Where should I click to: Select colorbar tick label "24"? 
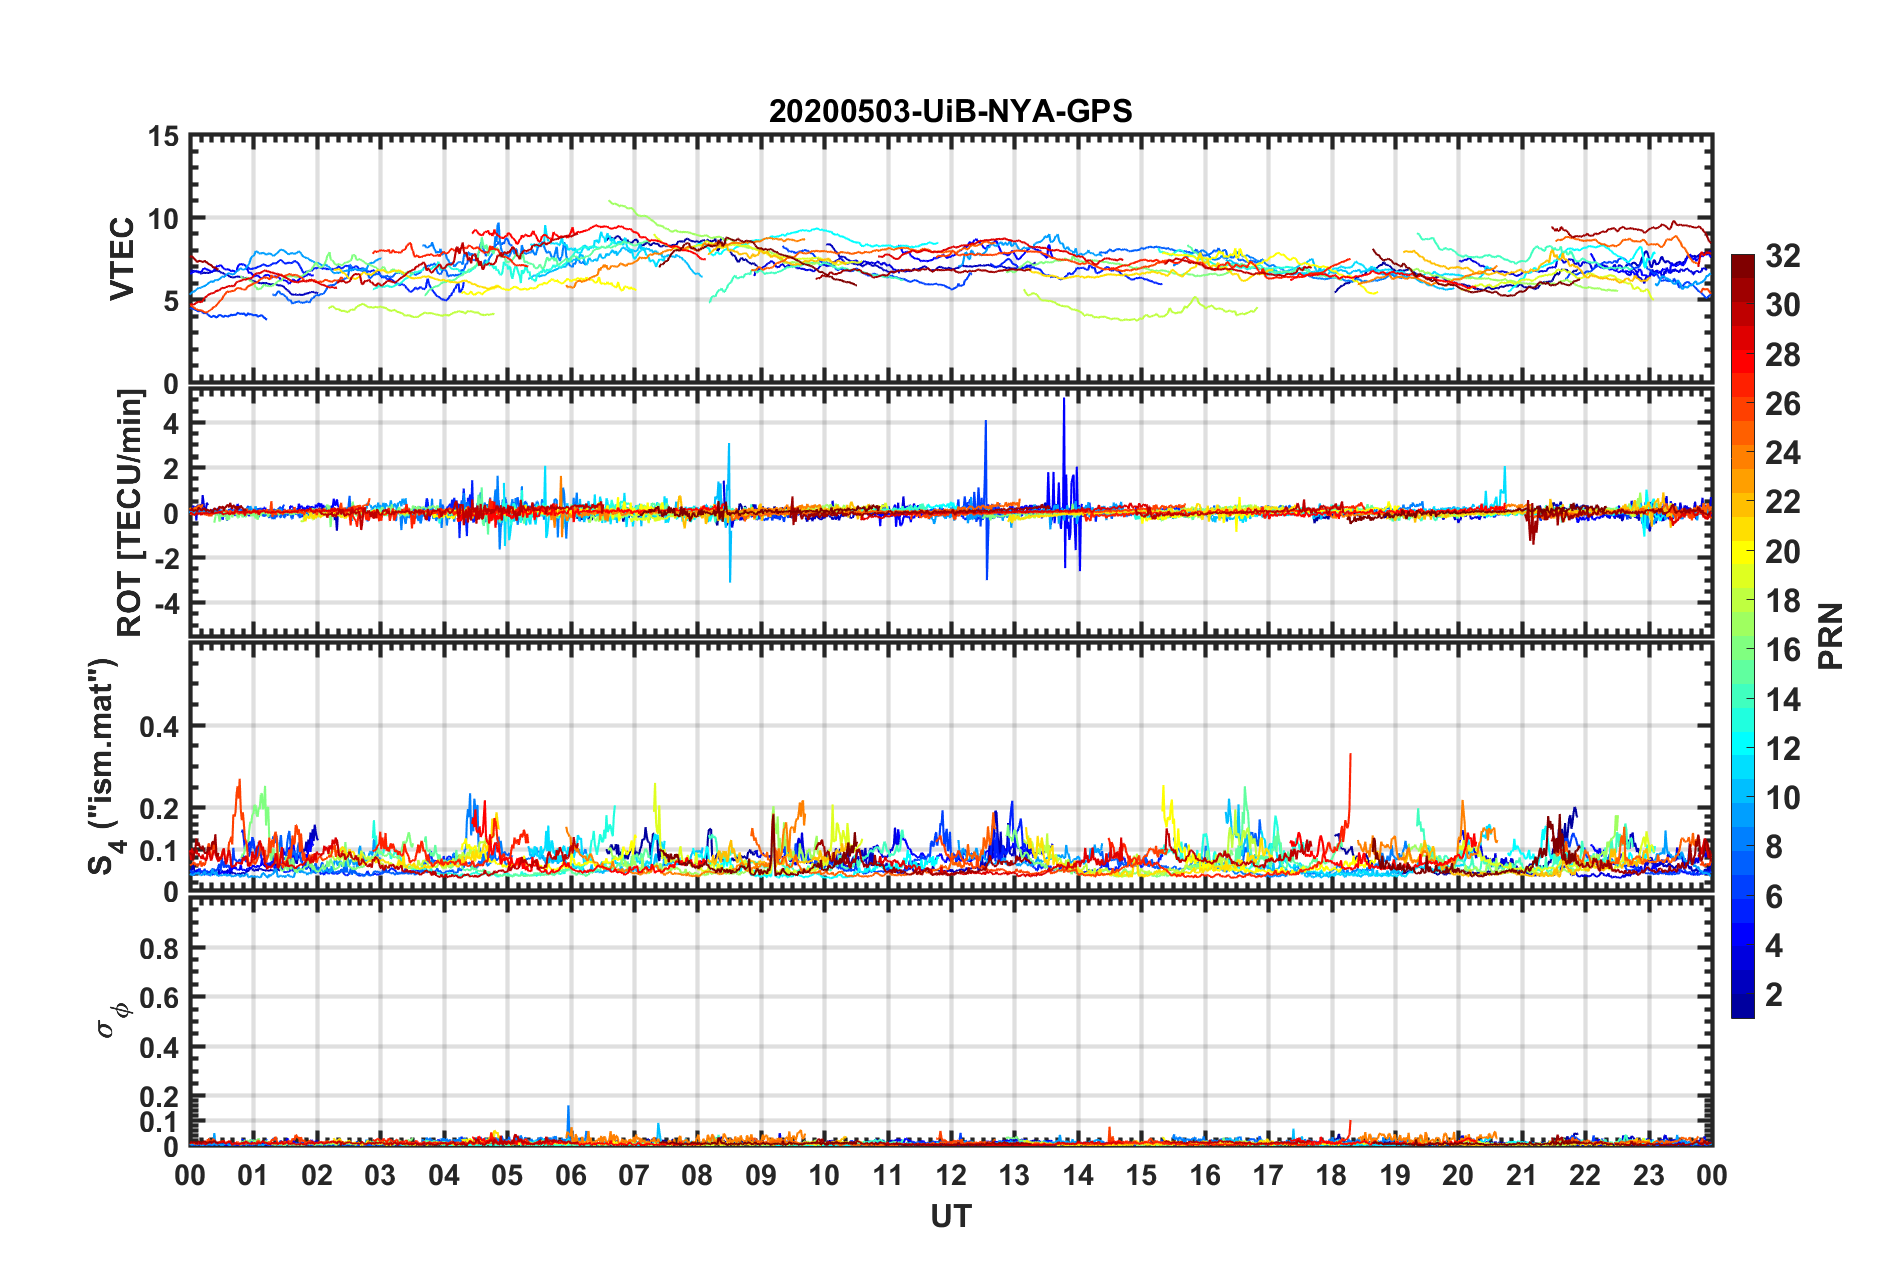click(1782, 453)
